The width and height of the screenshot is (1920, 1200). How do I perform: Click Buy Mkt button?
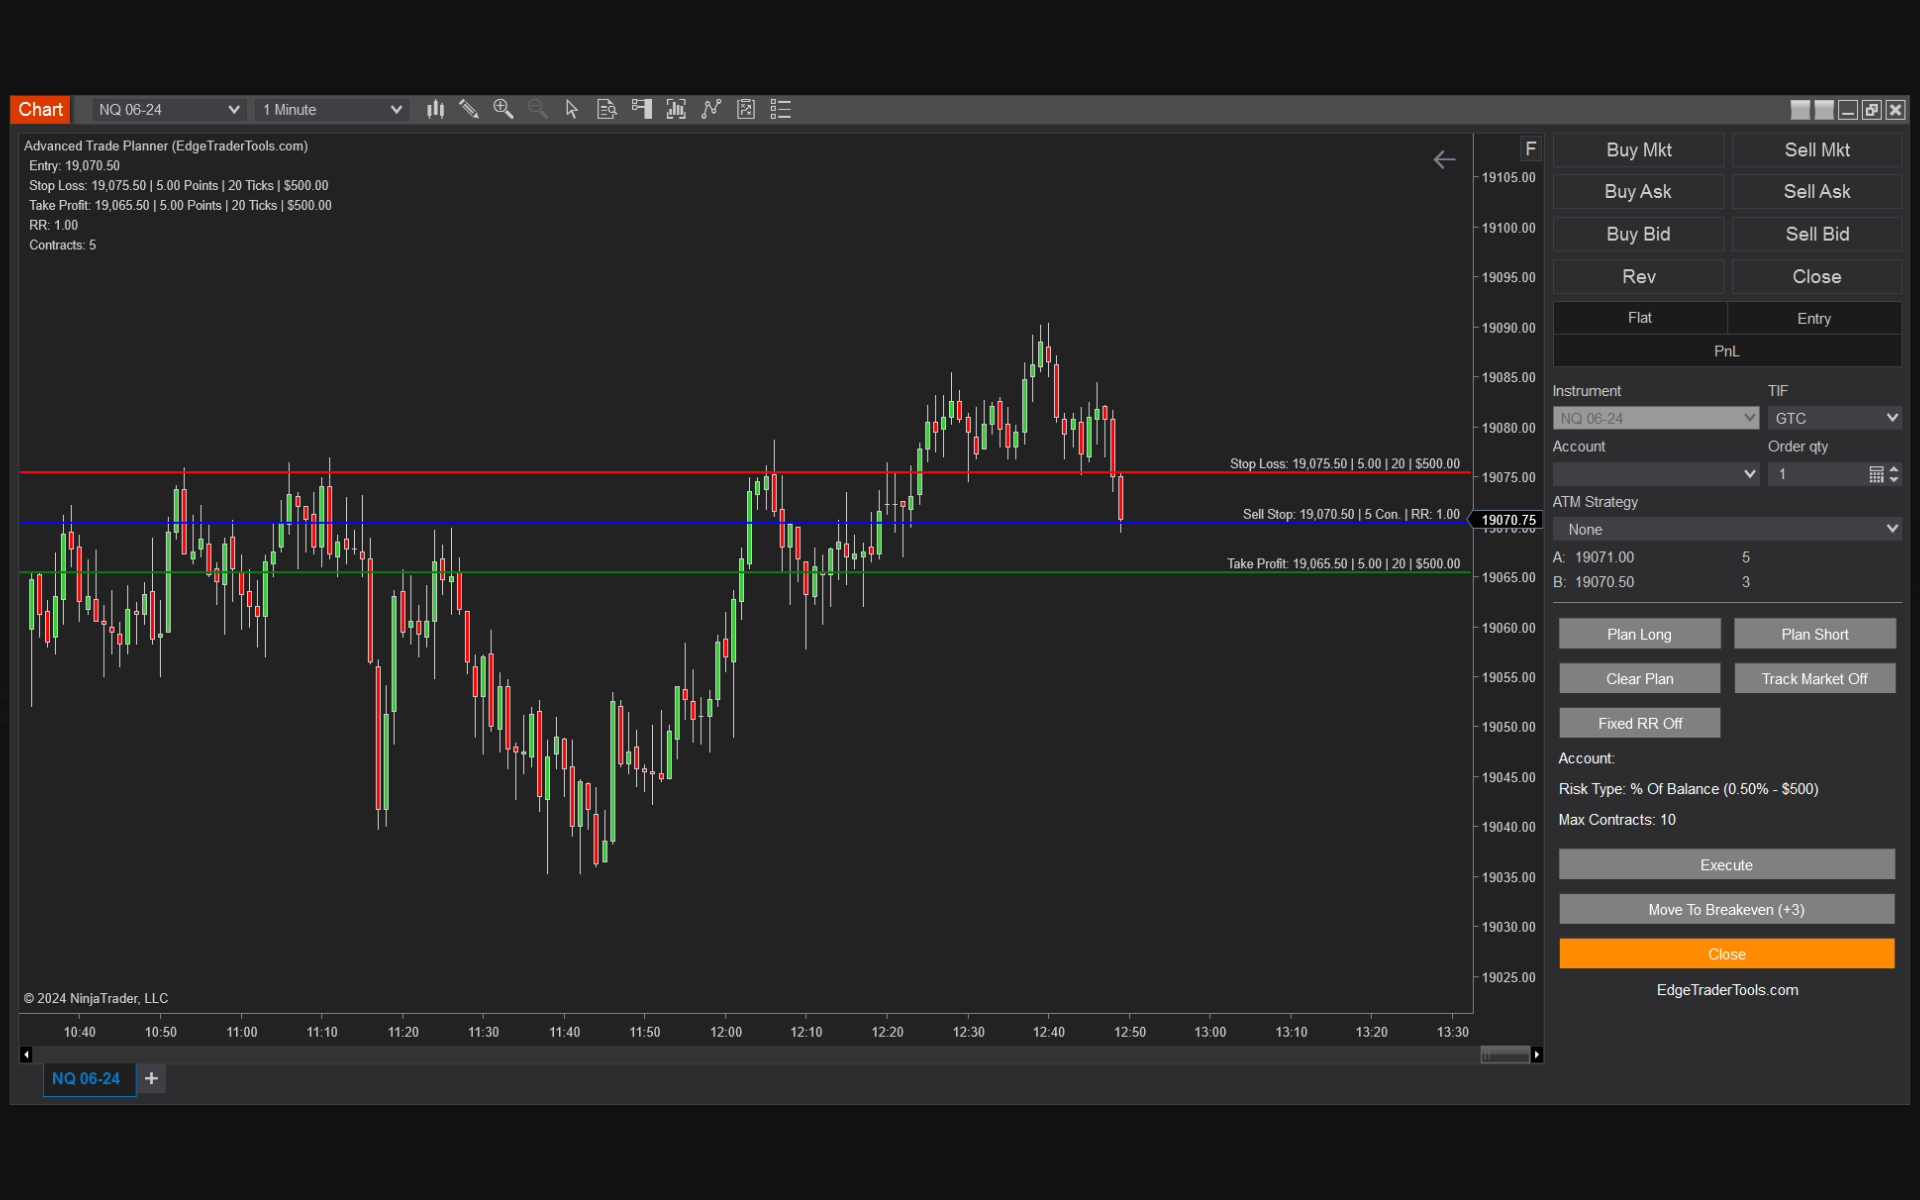(x=1638, y=150)
